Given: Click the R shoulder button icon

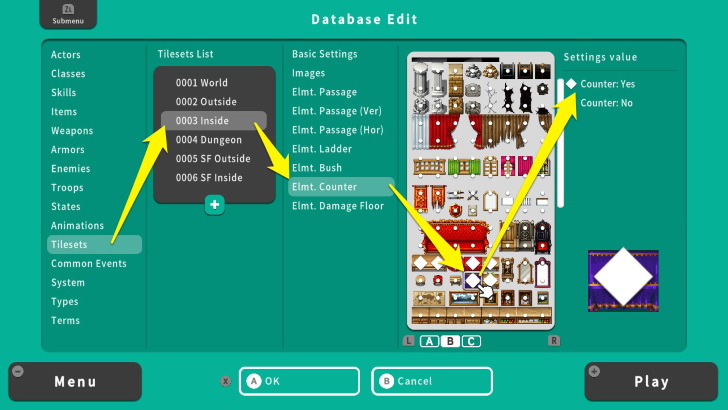Looking at the screenshot, I should [554, 341].
